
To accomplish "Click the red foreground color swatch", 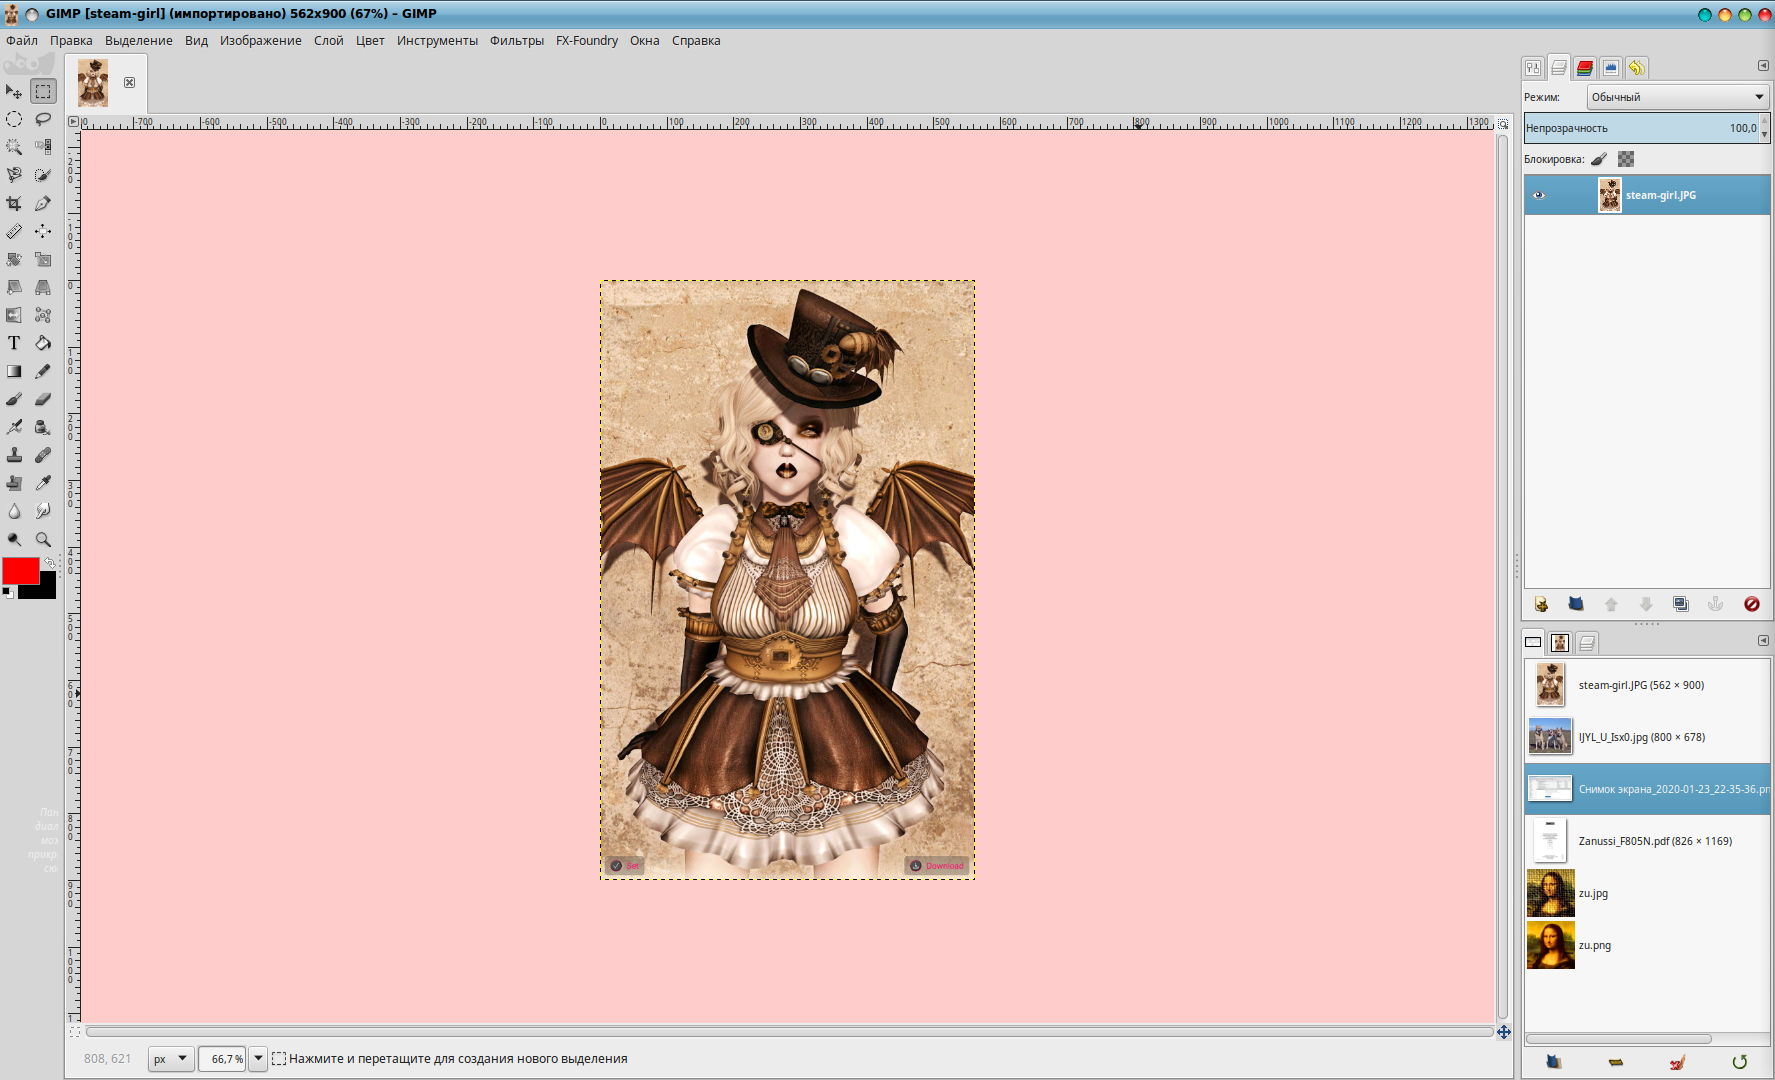I will [x=19, y=570].
